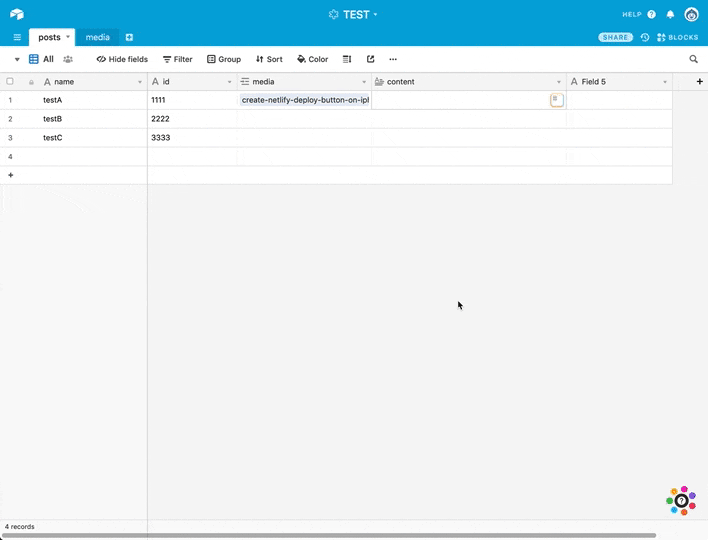Click the media column header
Screen dimensions: 708x540
pyautogui.click(x=304, y=82)
